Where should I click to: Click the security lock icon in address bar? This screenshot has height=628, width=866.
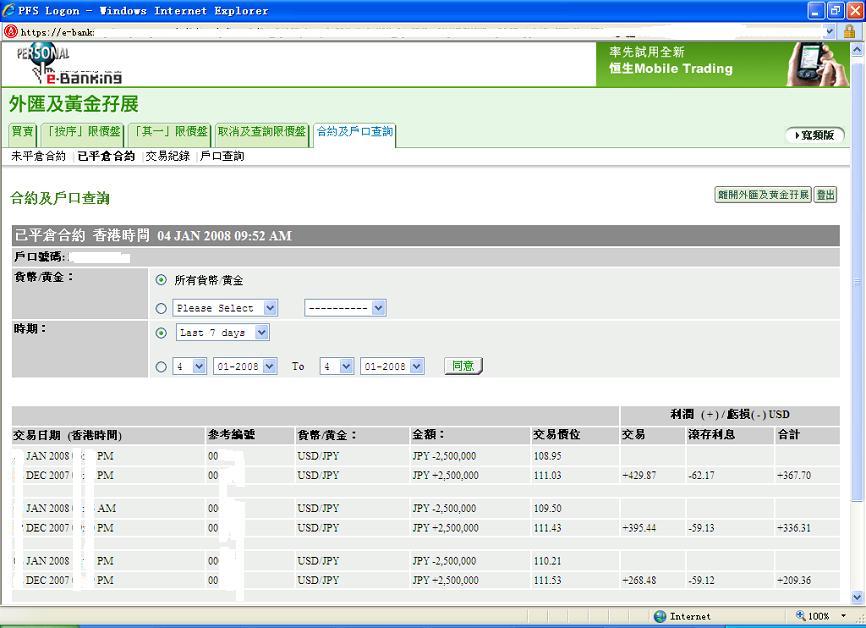click(849, 32)
